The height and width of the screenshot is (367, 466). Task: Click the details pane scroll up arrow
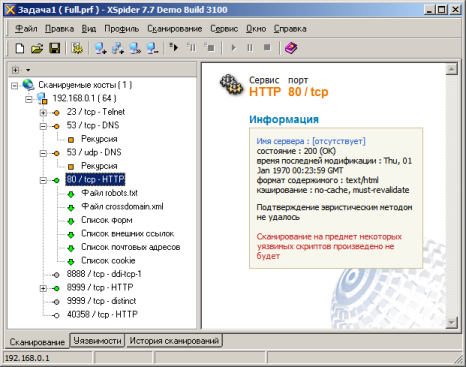(452, 69)
